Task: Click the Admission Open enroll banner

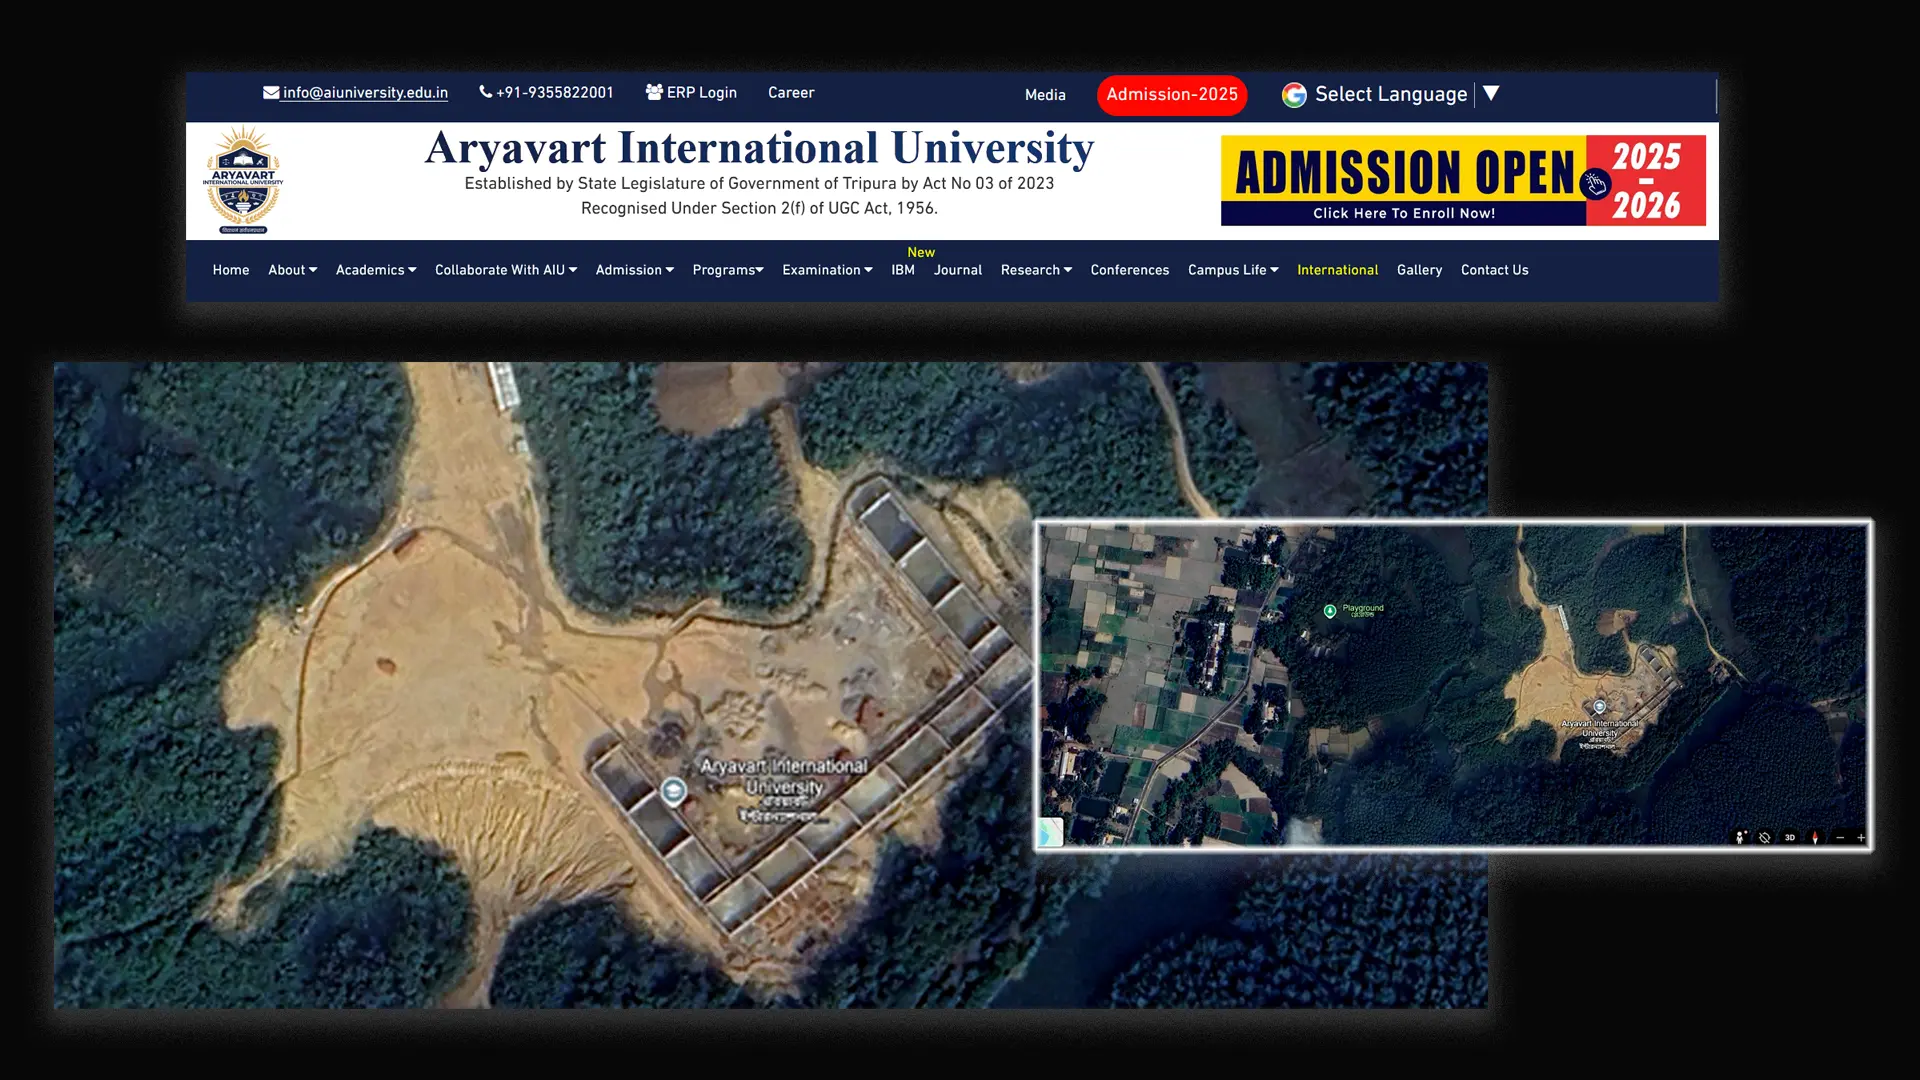Action: click(1462, 181)
